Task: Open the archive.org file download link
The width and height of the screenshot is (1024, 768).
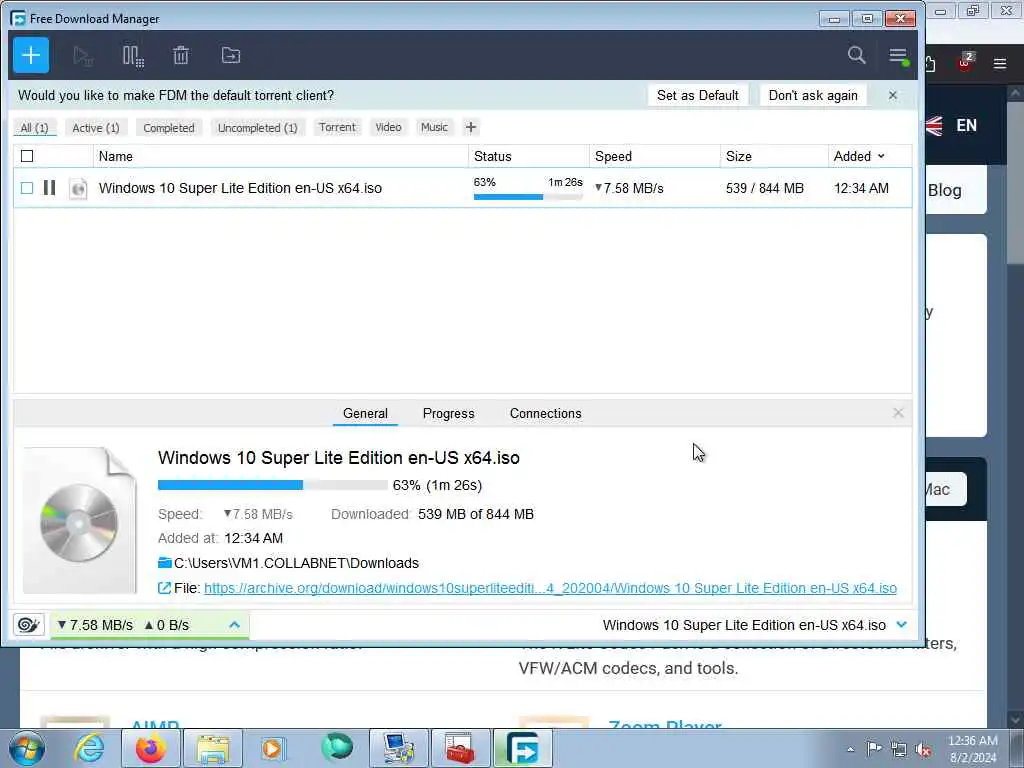Action: 550,588
